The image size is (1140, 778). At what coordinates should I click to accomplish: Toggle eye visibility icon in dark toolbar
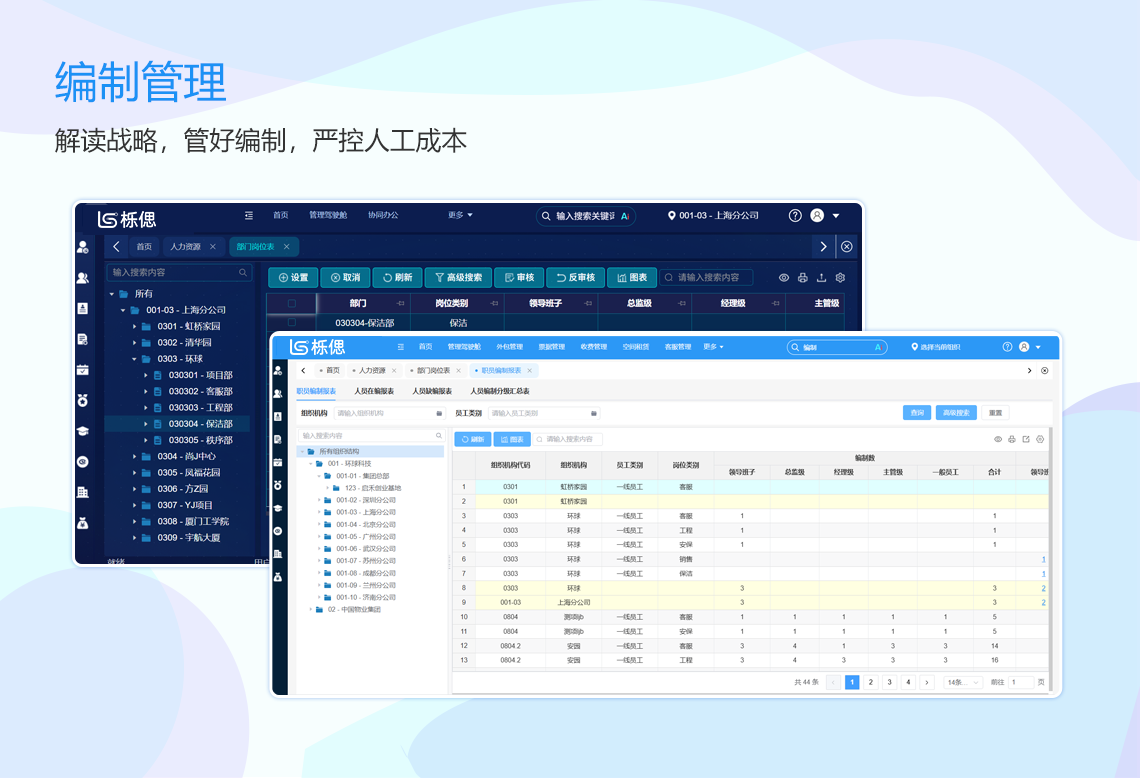tap(784, 278)
